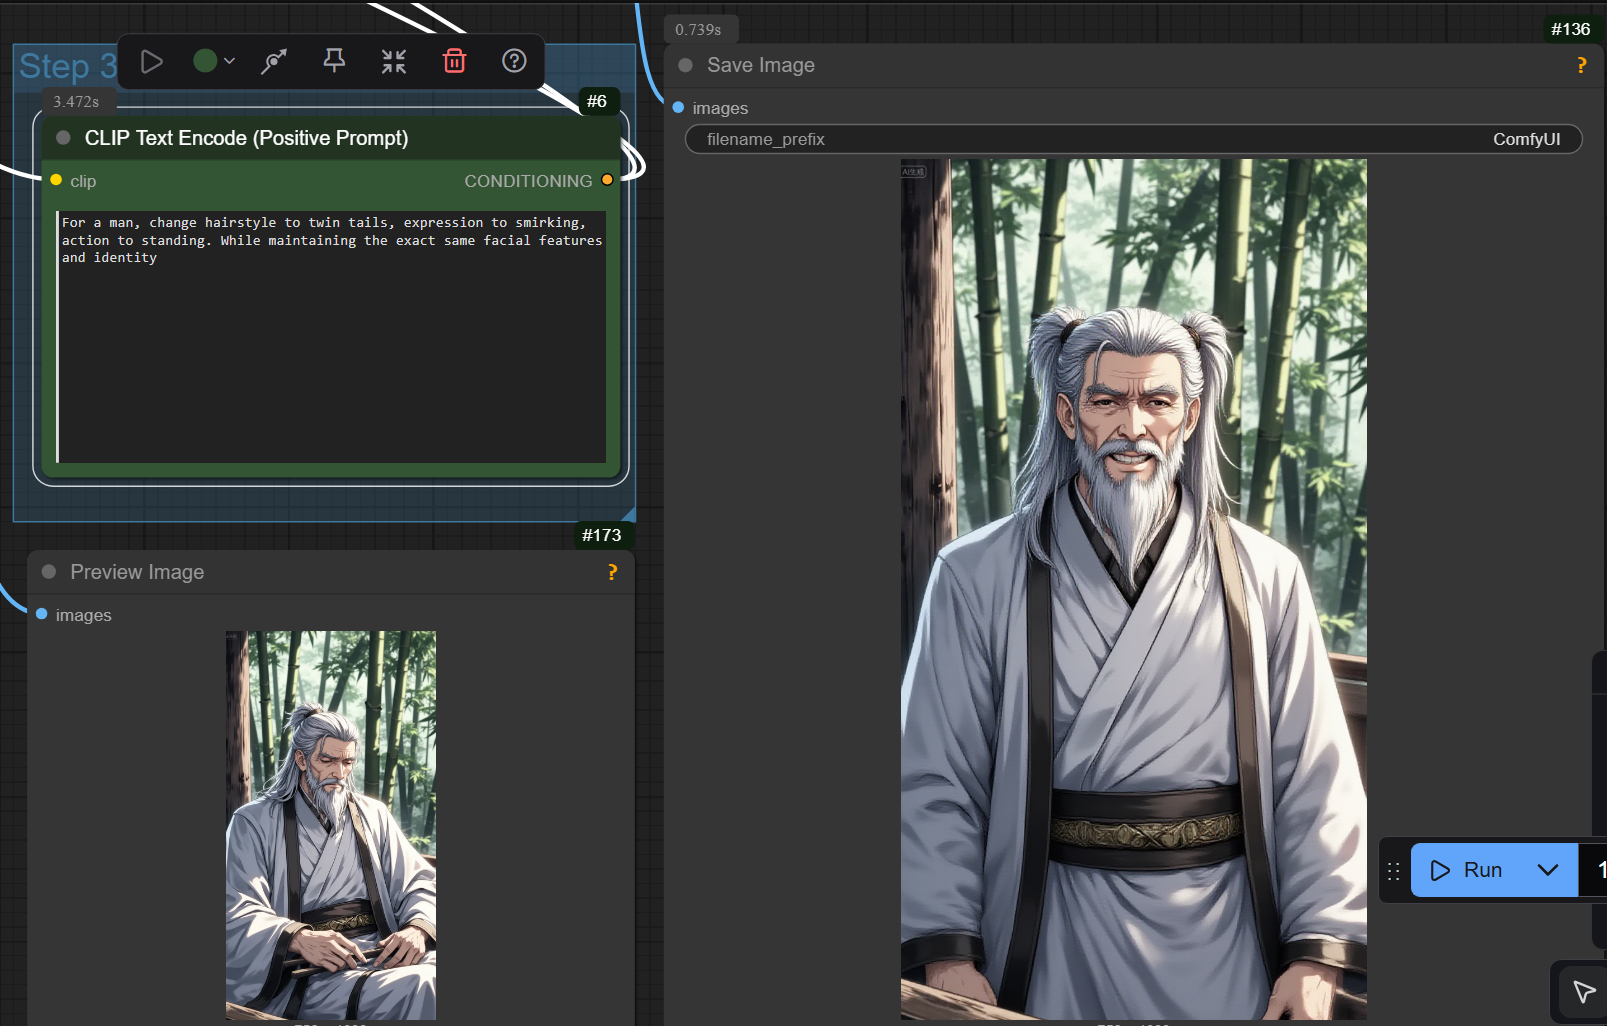Click the yellow clip input connector
1607x1026 pixels.
coord(56,180)
